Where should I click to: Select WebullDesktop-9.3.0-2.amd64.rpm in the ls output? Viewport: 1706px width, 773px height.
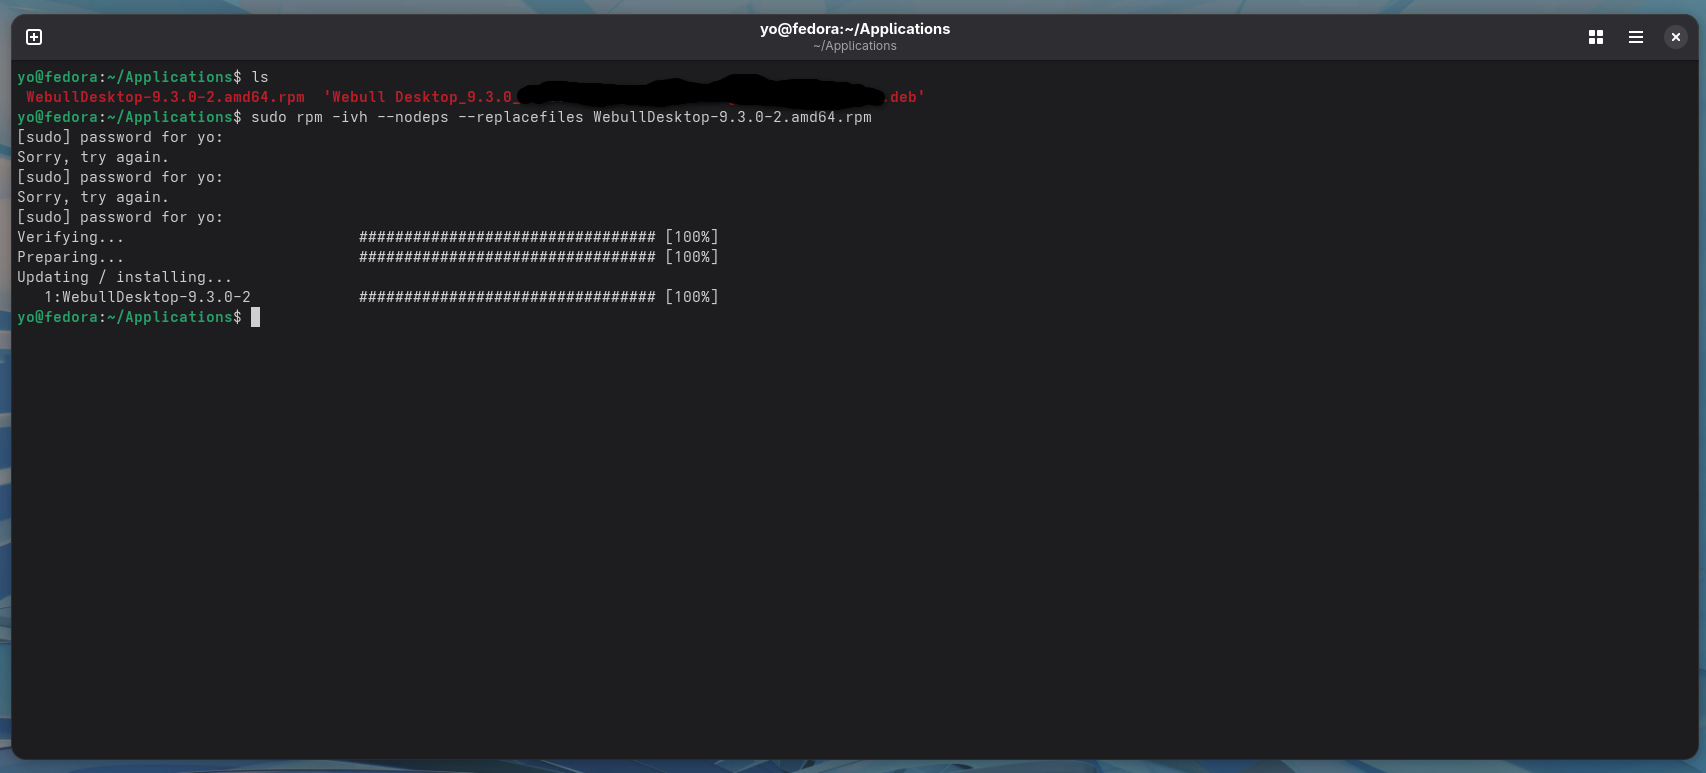(165, 97)
